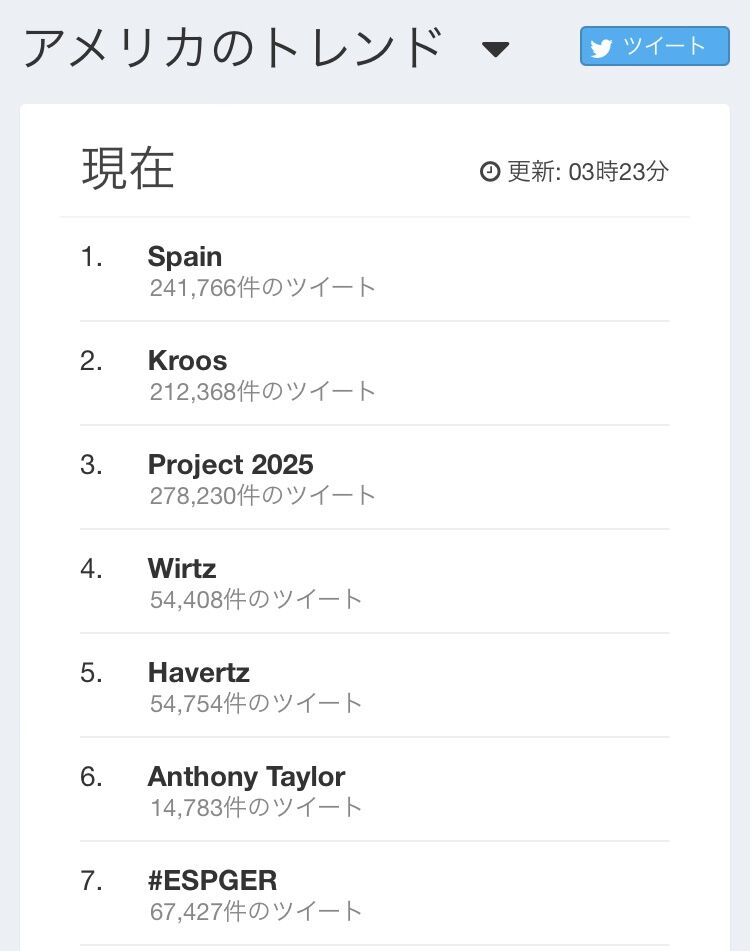Open the Spain trend link
The height and width of the screenshot is (951, 750).
click(185, 256)
